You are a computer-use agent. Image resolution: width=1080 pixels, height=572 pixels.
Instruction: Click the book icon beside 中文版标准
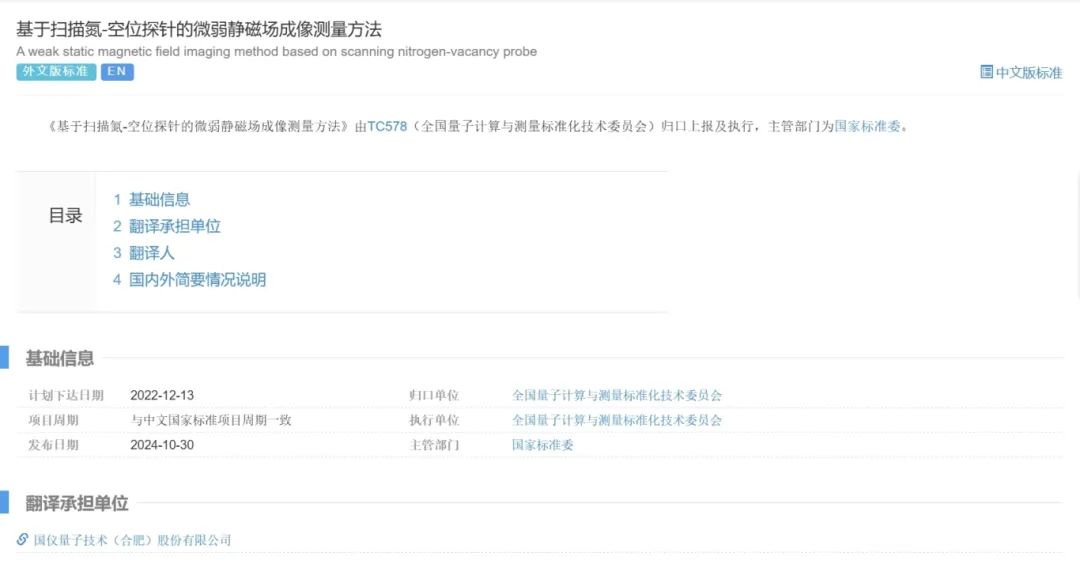pos(986,72)
